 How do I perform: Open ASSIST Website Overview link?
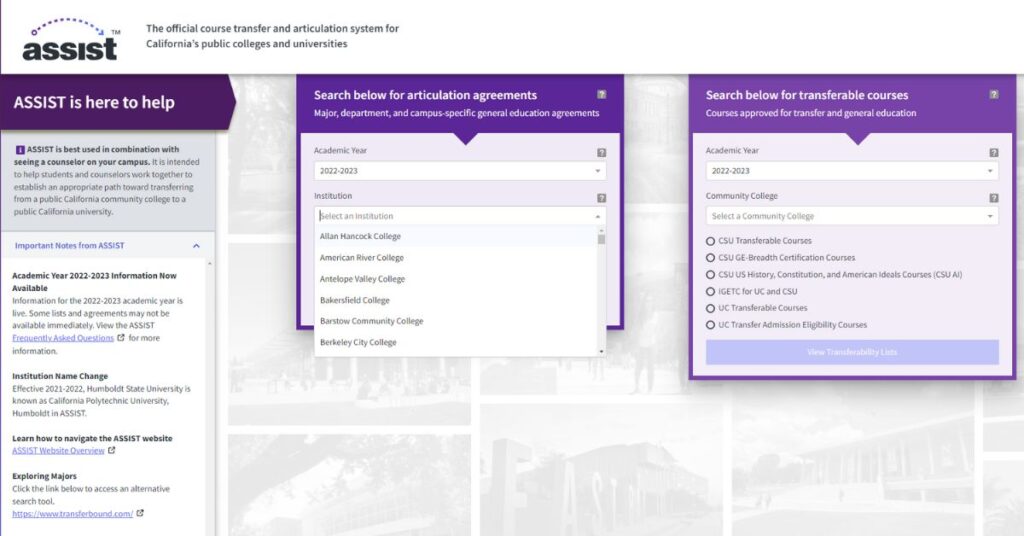click(x=58, y=450)
